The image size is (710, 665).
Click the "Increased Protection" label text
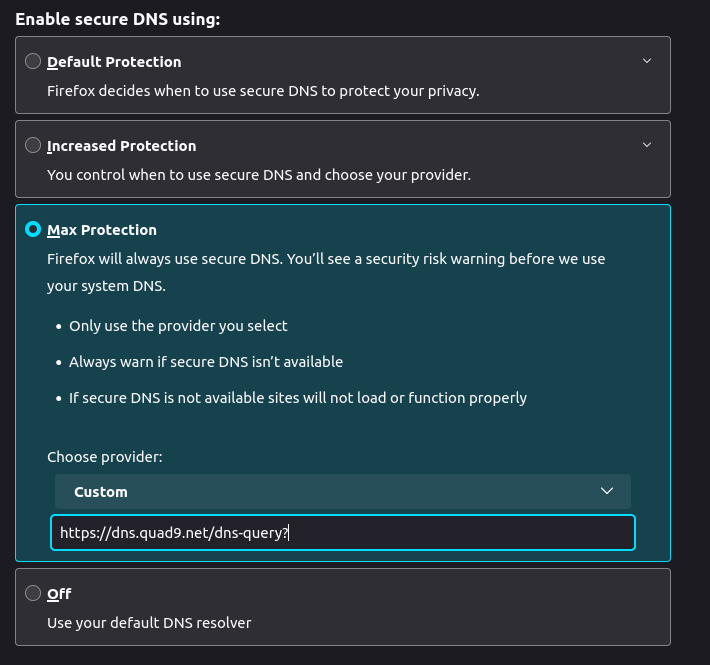(x=121, y=146)
